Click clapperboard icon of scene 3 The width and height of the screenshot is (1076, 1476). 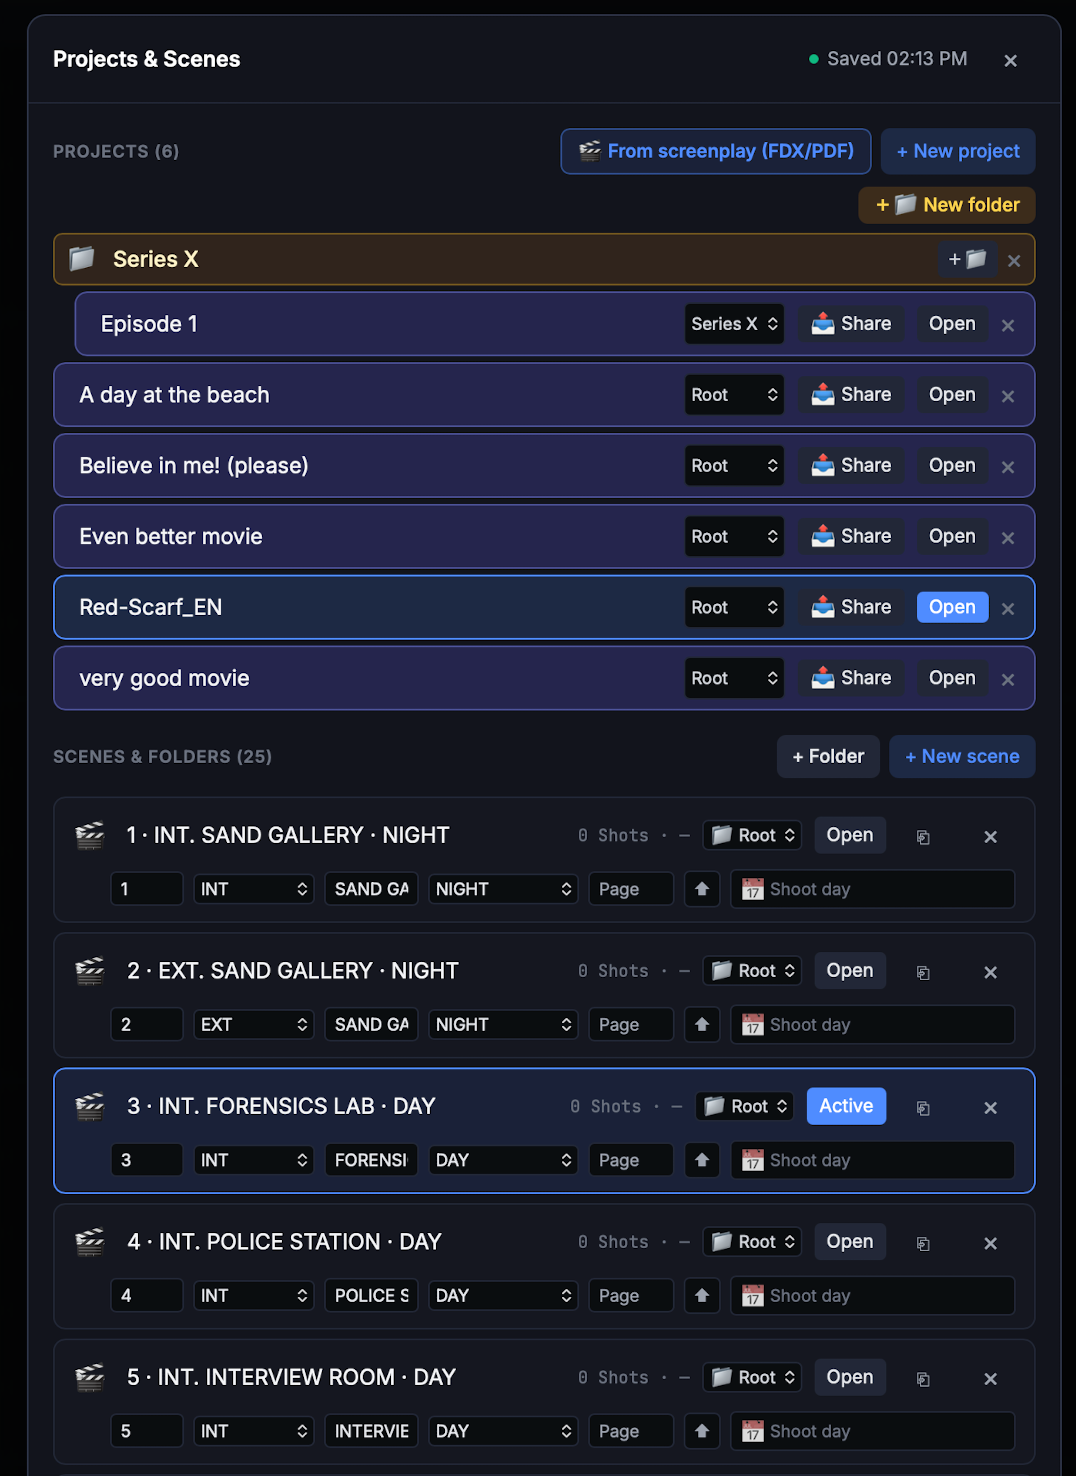pyautogui.click(x=90, y=1106)
